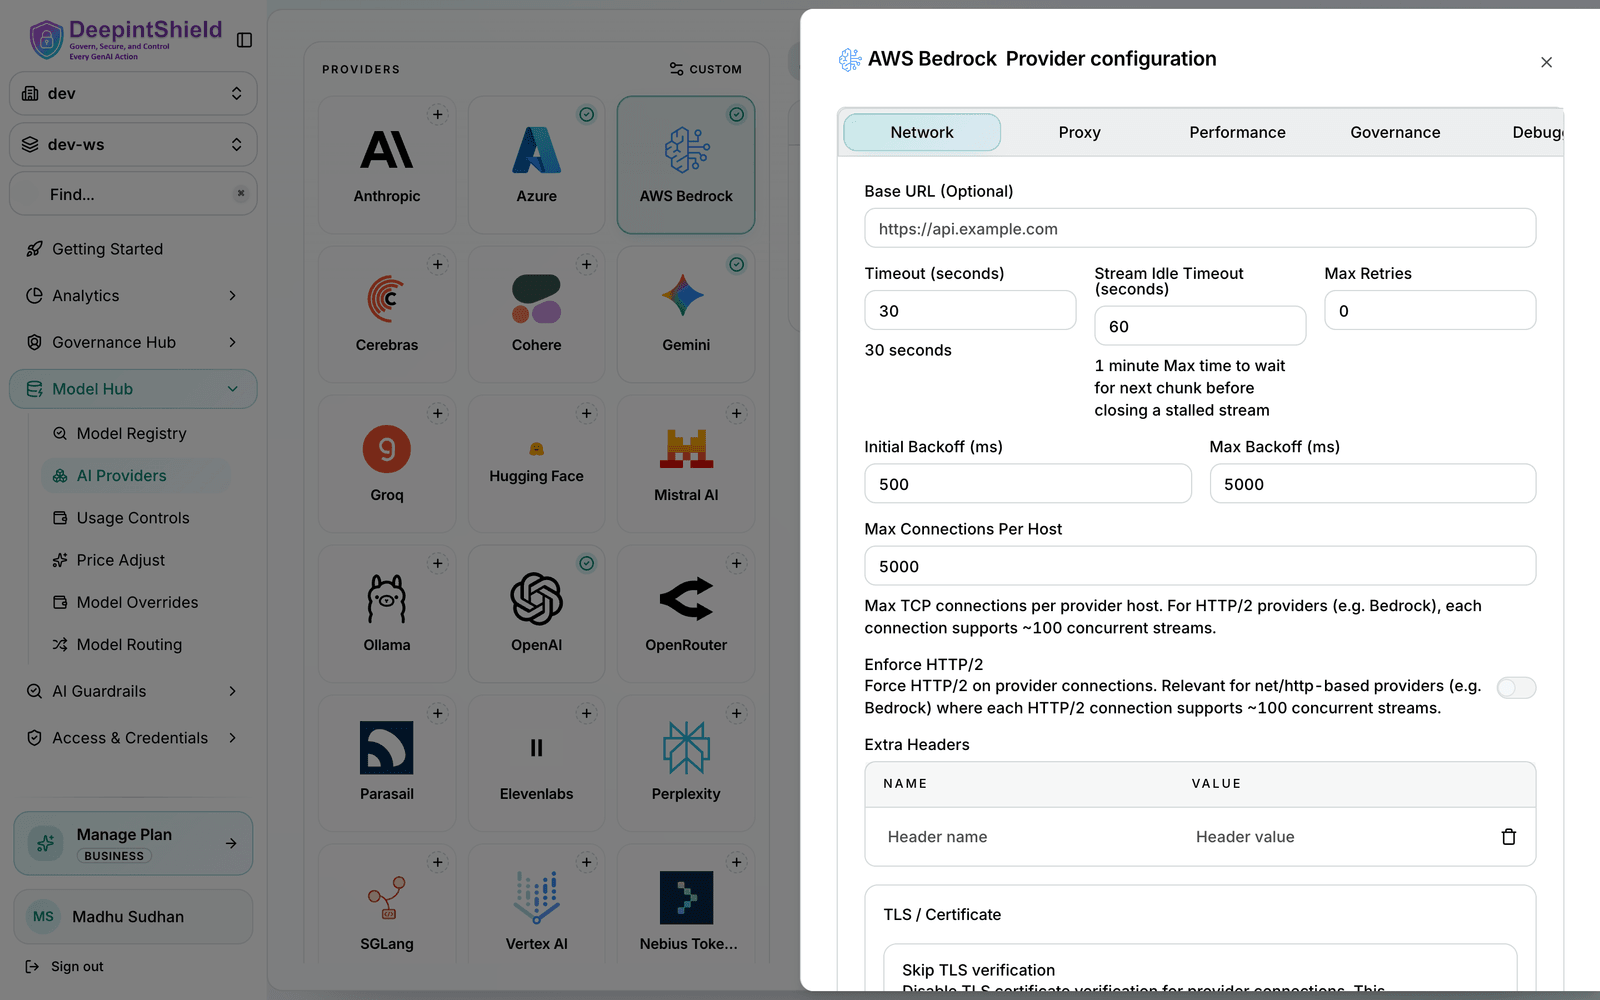Open Manage Plan Business
The width and height of the screenshot is (1600, 1000).
[133, 843]
